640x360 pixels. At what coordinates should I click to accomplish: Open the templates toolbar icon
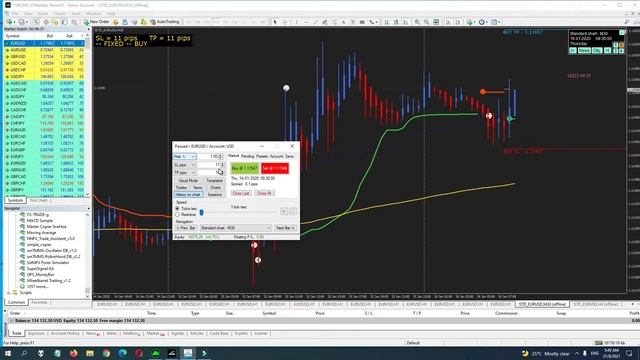point(495,22)
